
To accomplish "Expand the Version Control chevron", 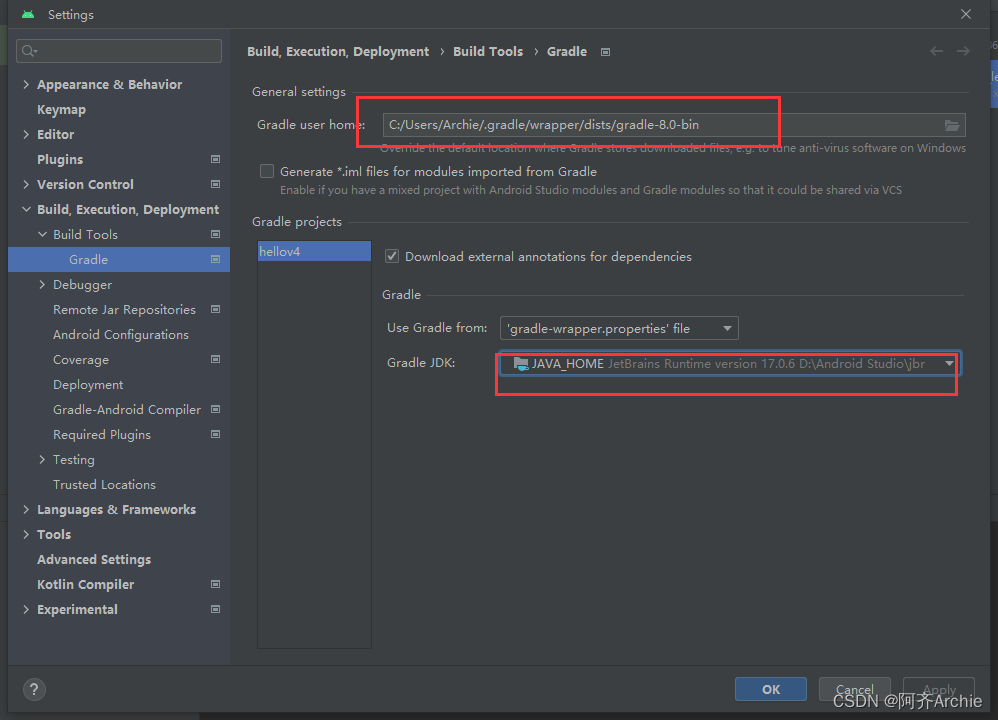I will [x=26, y=184].
